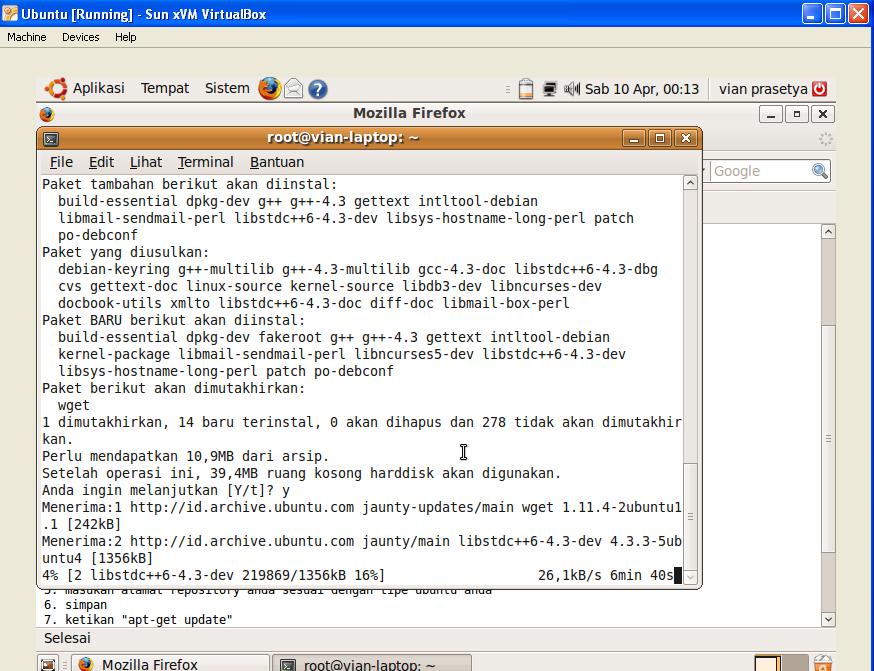Minimize the terminal window
The image size is (874, 671).
click(634, 138)
